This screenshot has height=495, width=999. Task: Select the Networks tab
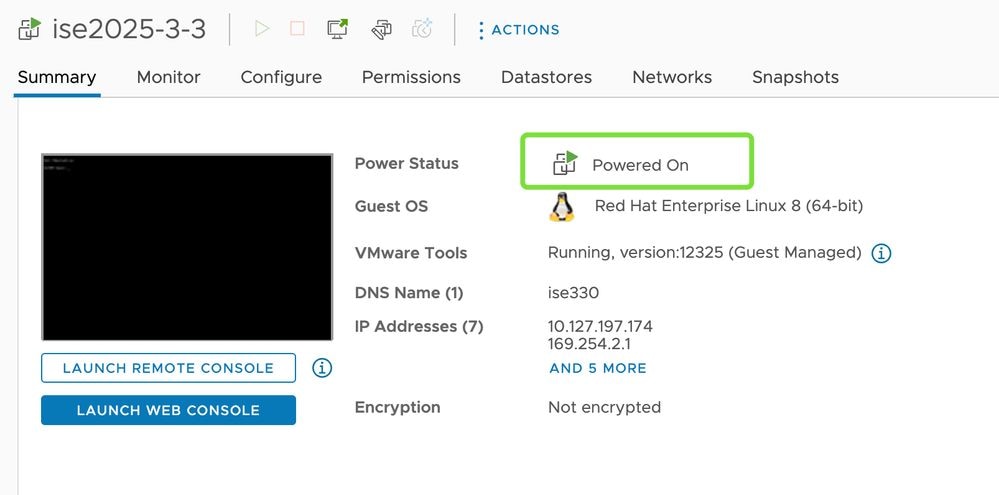pos(672,77)
